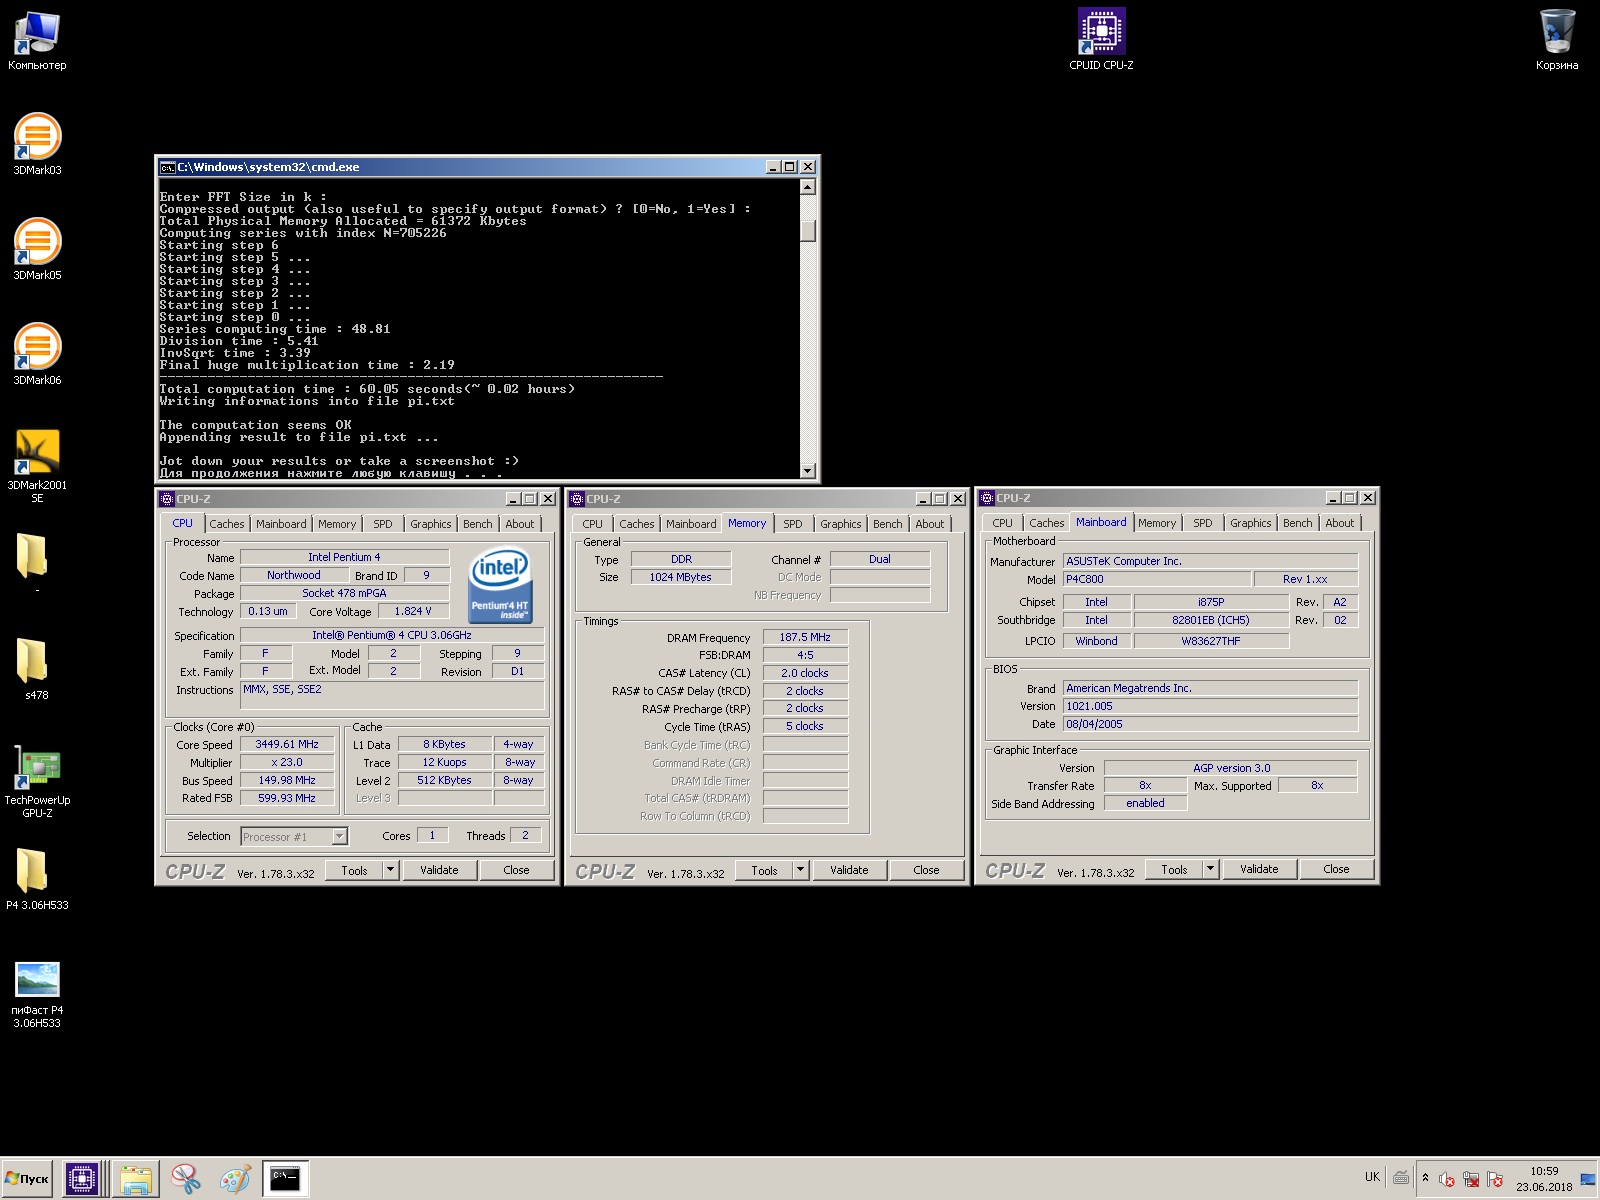Image resolution: width=1600 pixels, height=1200 pixels.
Task: Click the CAS# Latency 2.0 clocks value
Action: [x=805, y=673]
